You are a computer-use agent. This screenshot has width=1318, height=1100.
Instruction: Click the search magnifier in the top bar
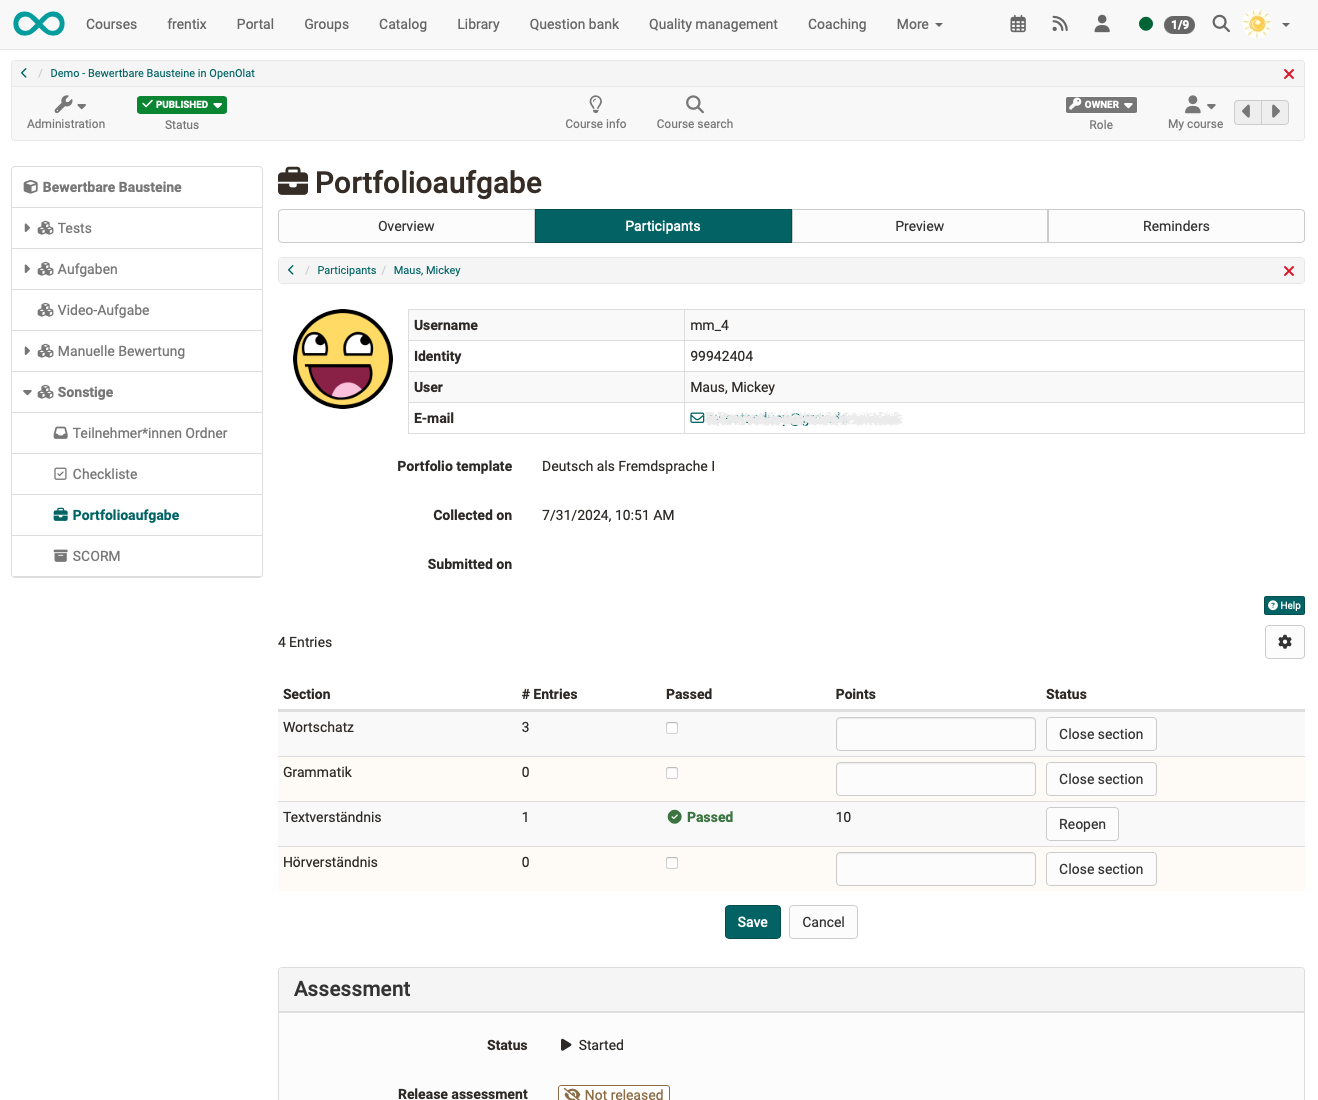[x=1220, y=23]
